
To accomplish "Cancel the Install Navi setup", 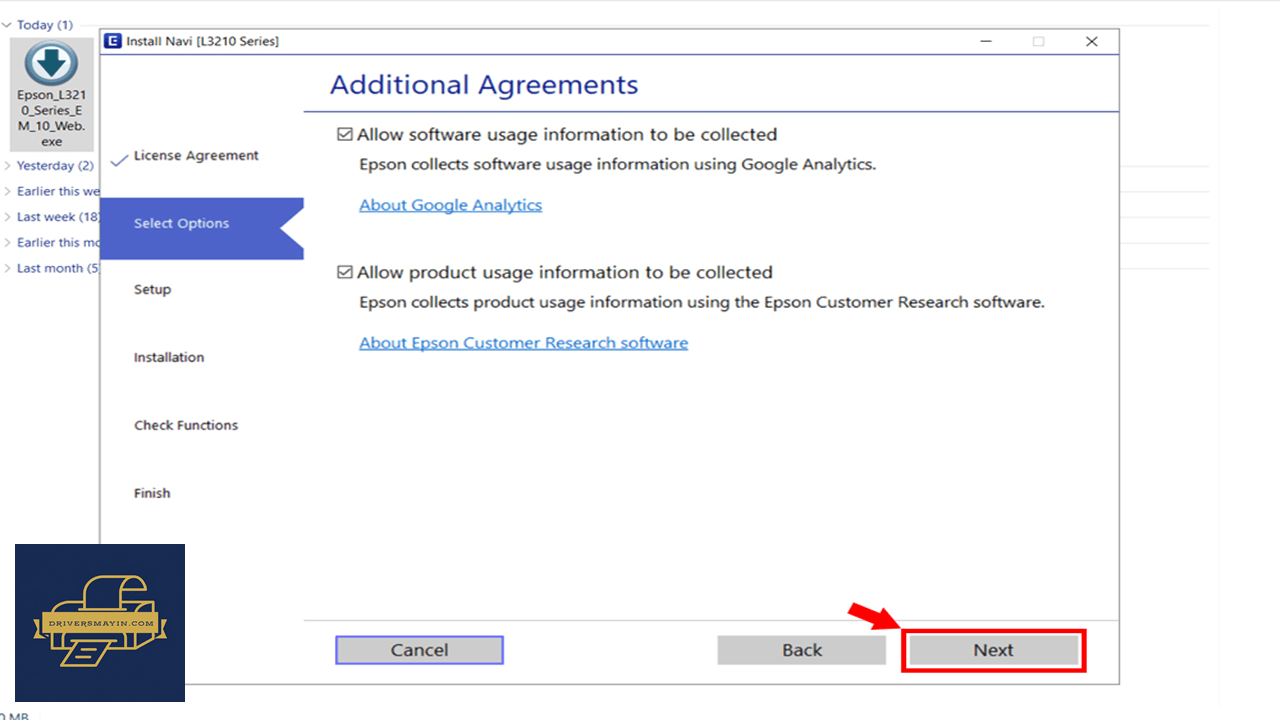I will click(x=419, y=650).
